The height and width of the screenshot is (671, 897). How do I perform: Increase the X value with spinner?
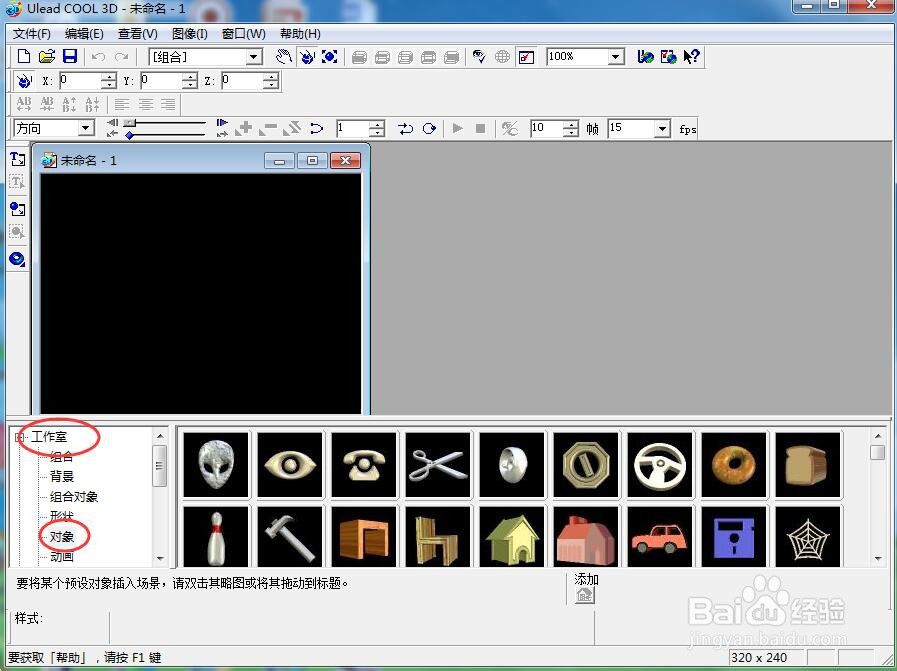[109, 77]
